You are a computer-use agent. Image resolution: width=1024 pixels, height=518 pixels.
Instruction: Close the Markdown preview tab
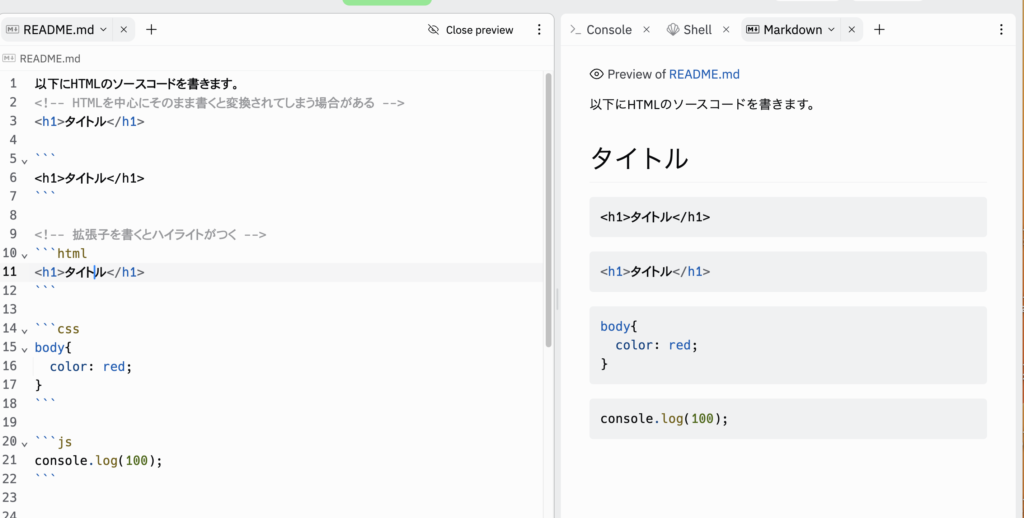(852, 29)
